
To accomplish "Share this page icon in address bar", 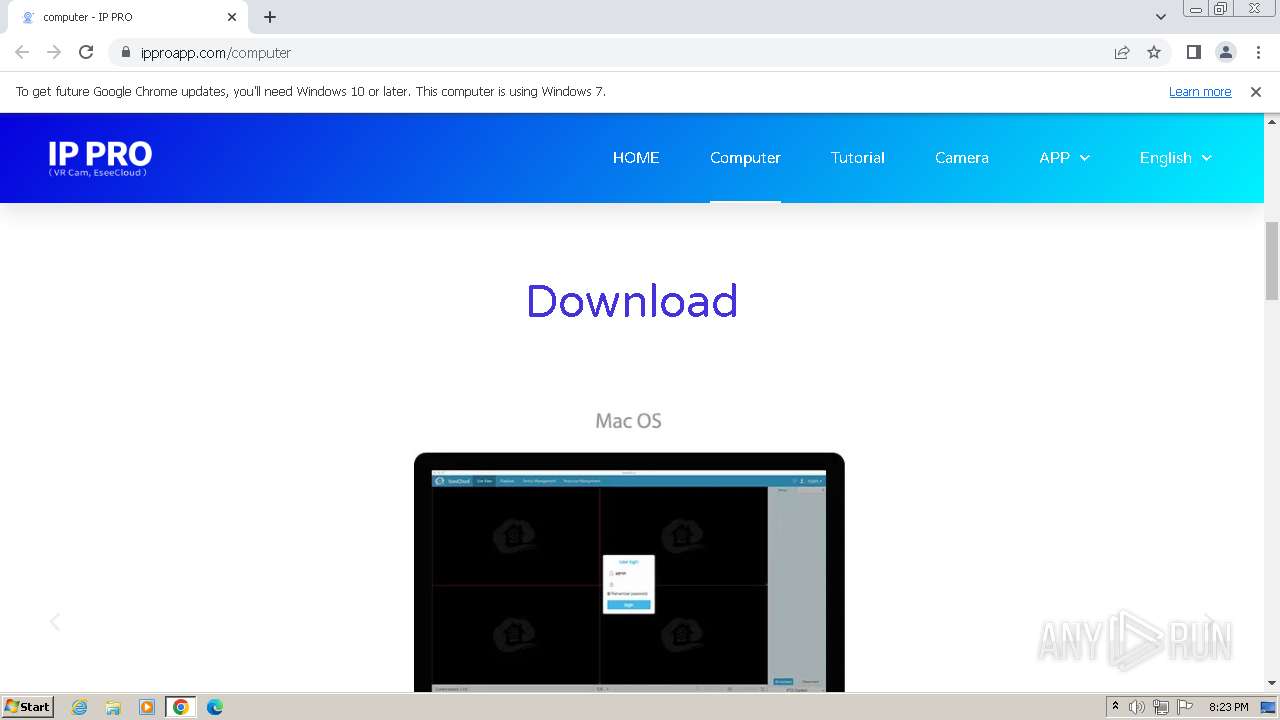I will [x=1122, y=52].
